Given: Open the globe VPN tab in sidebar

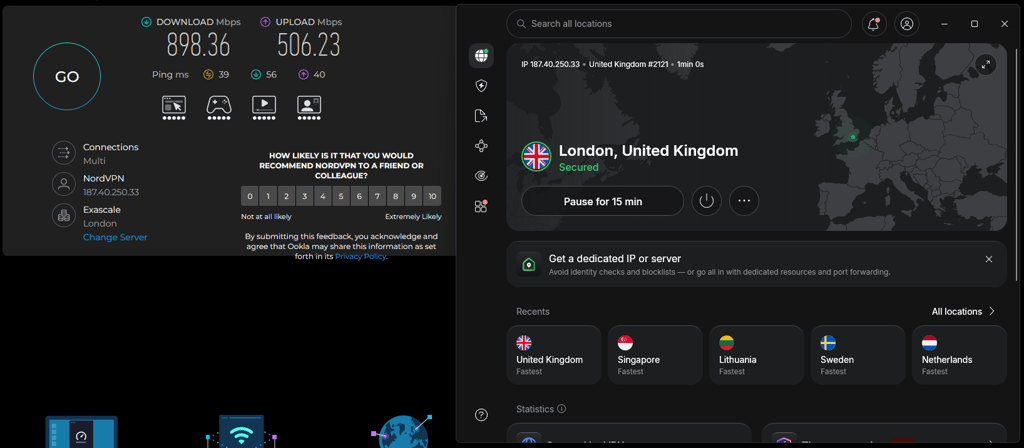Looking at the screenshot, I should pos(481,56).
